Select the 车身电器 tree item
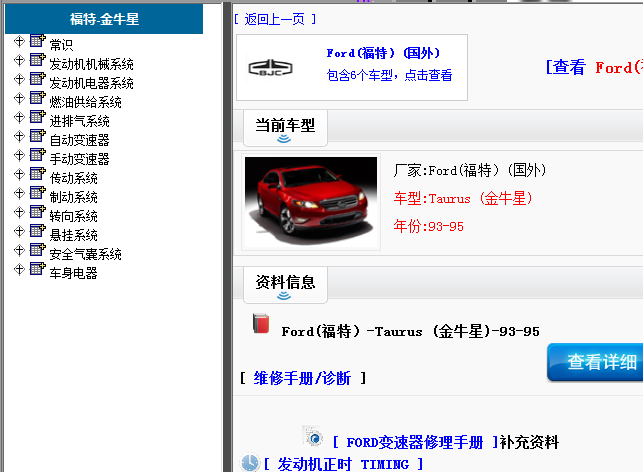Viewport: 643px width, 472px height. [x=73, y=273]
